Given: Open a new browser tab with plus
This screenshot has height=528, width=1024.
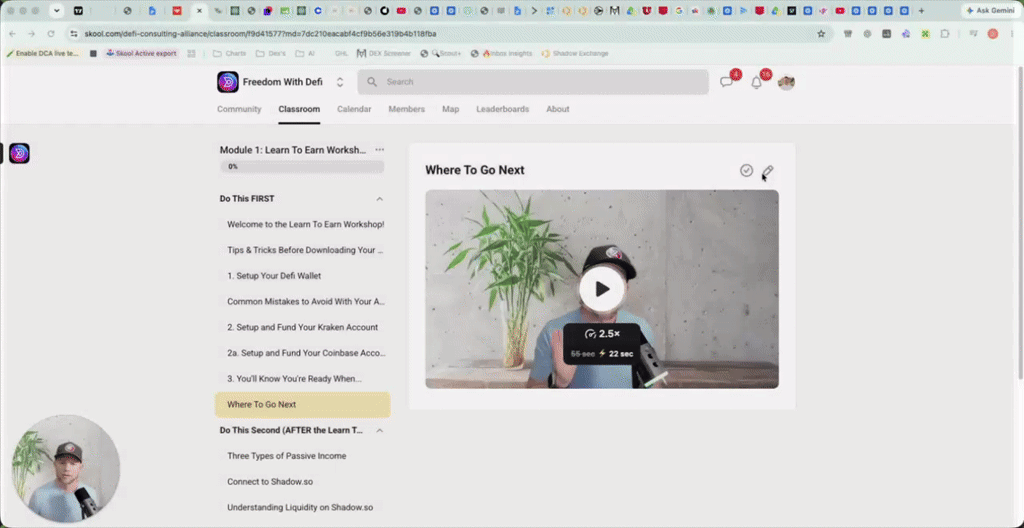Looking at the screenshot, I should (921, 10).
